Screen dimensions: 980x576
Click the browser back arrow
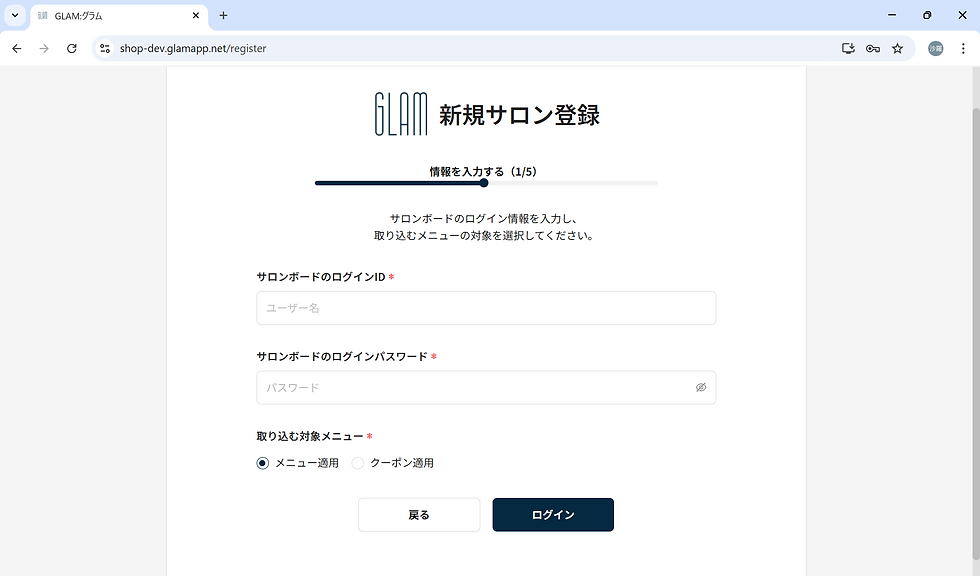tap(16, 48)
